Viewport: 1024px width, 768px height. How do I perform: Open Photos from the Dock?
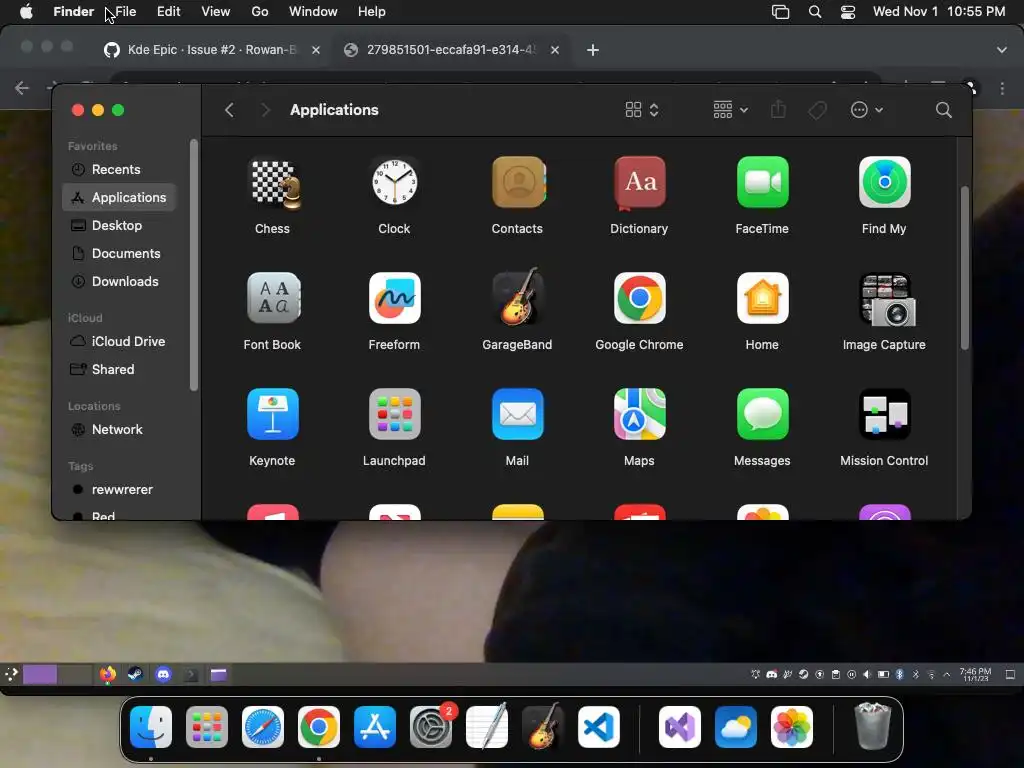[792, 727]
